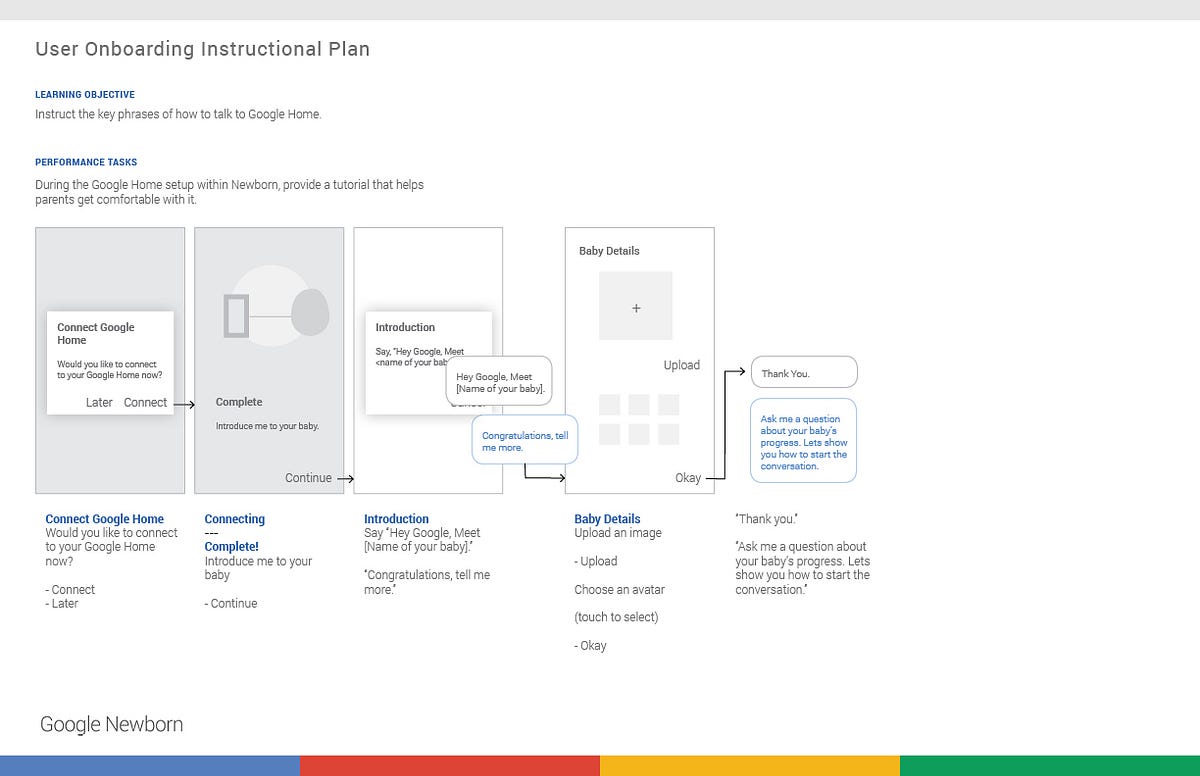Click the Google Home egg-shaped device icon

coord(312,311)
